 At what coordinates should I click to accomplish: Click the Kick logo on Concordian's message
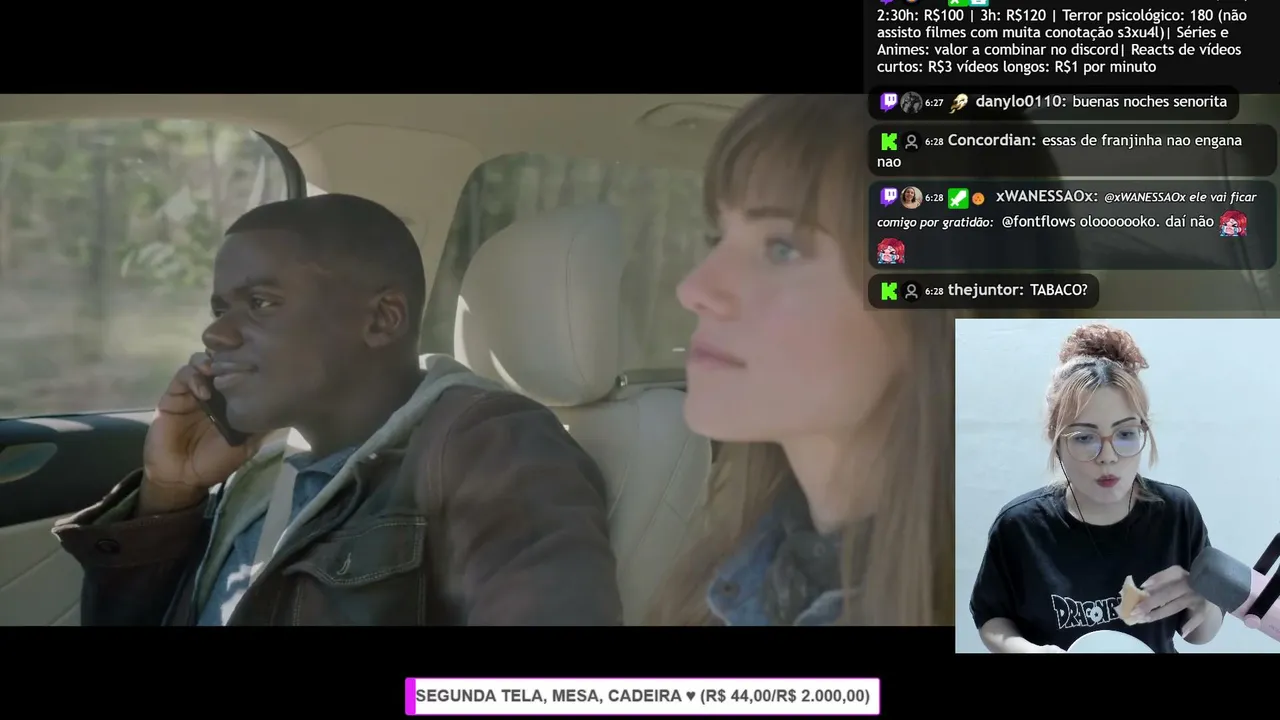pyautogui.click(x=889, y=141)
